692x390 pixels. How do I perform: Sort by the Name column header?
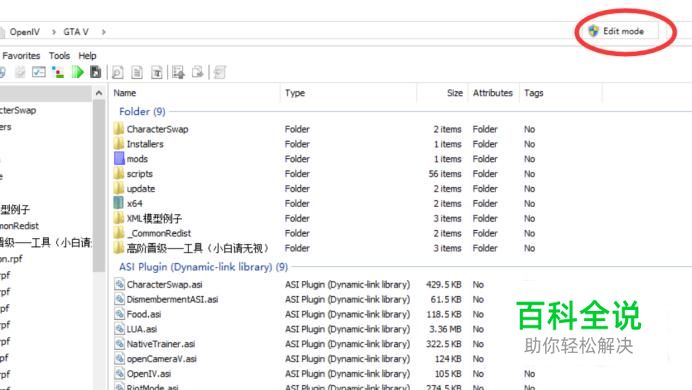124,93
